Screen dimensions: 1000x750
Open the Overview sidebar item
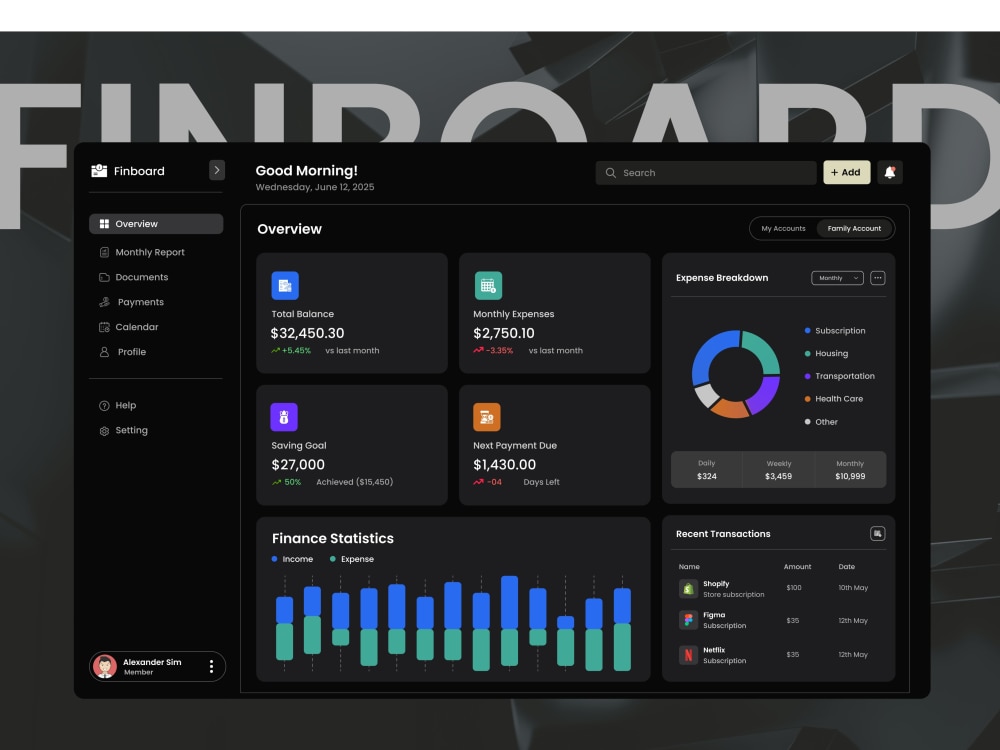(x=156, y=224)
